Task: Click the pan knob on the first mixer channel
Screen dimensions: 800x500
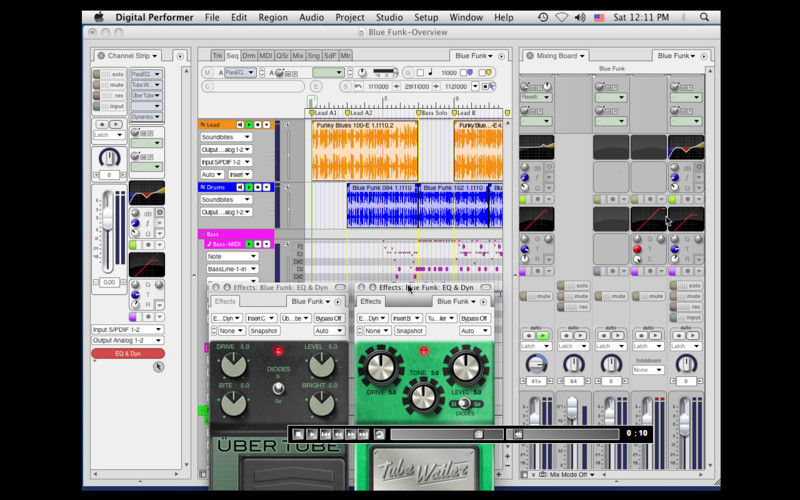Action: coord(536,364)
